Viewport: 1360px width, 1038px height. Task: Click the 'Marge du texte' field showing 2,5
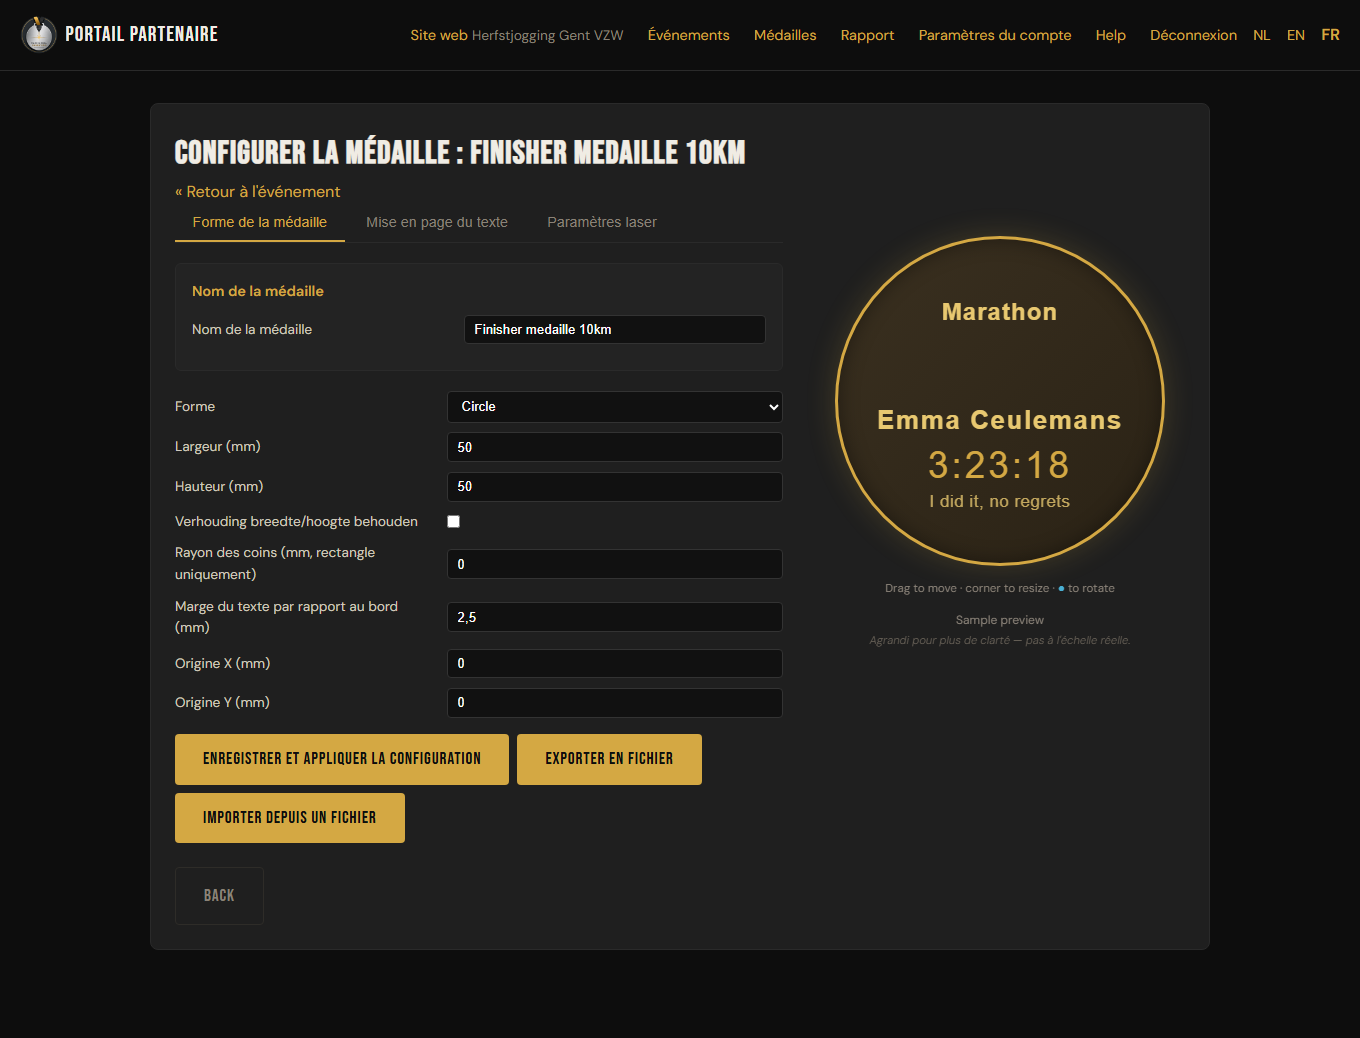click(614, 617)
